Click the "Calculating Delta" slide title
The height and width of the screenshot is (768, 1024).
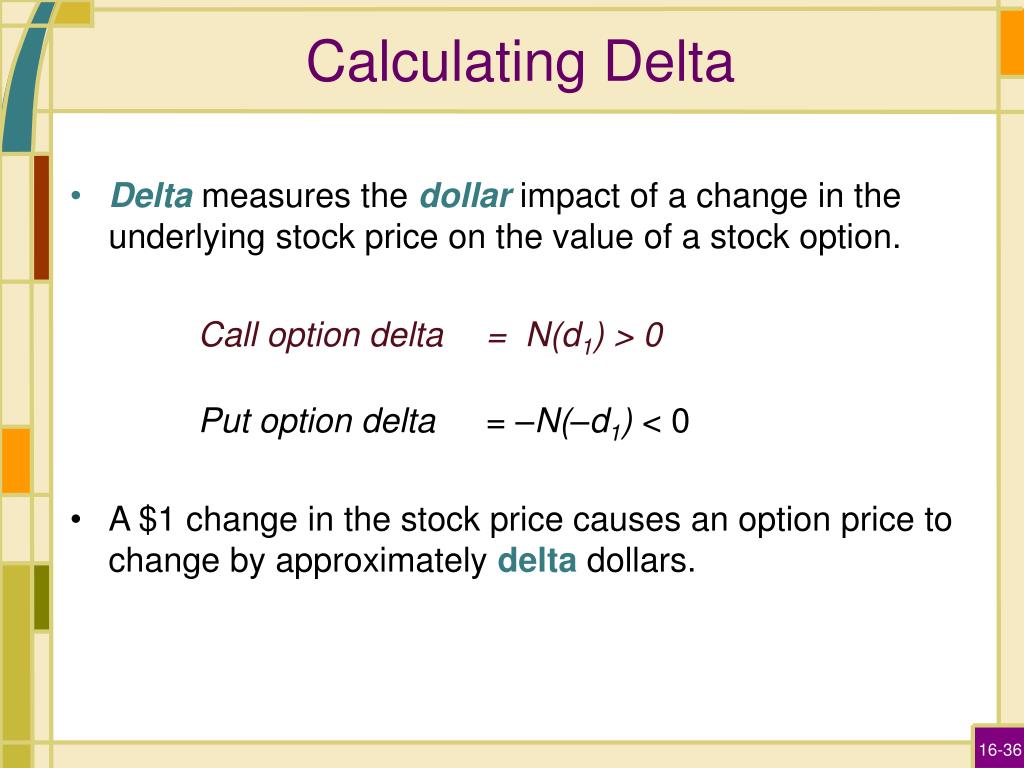pyautogui.click(x=520, y=61)
